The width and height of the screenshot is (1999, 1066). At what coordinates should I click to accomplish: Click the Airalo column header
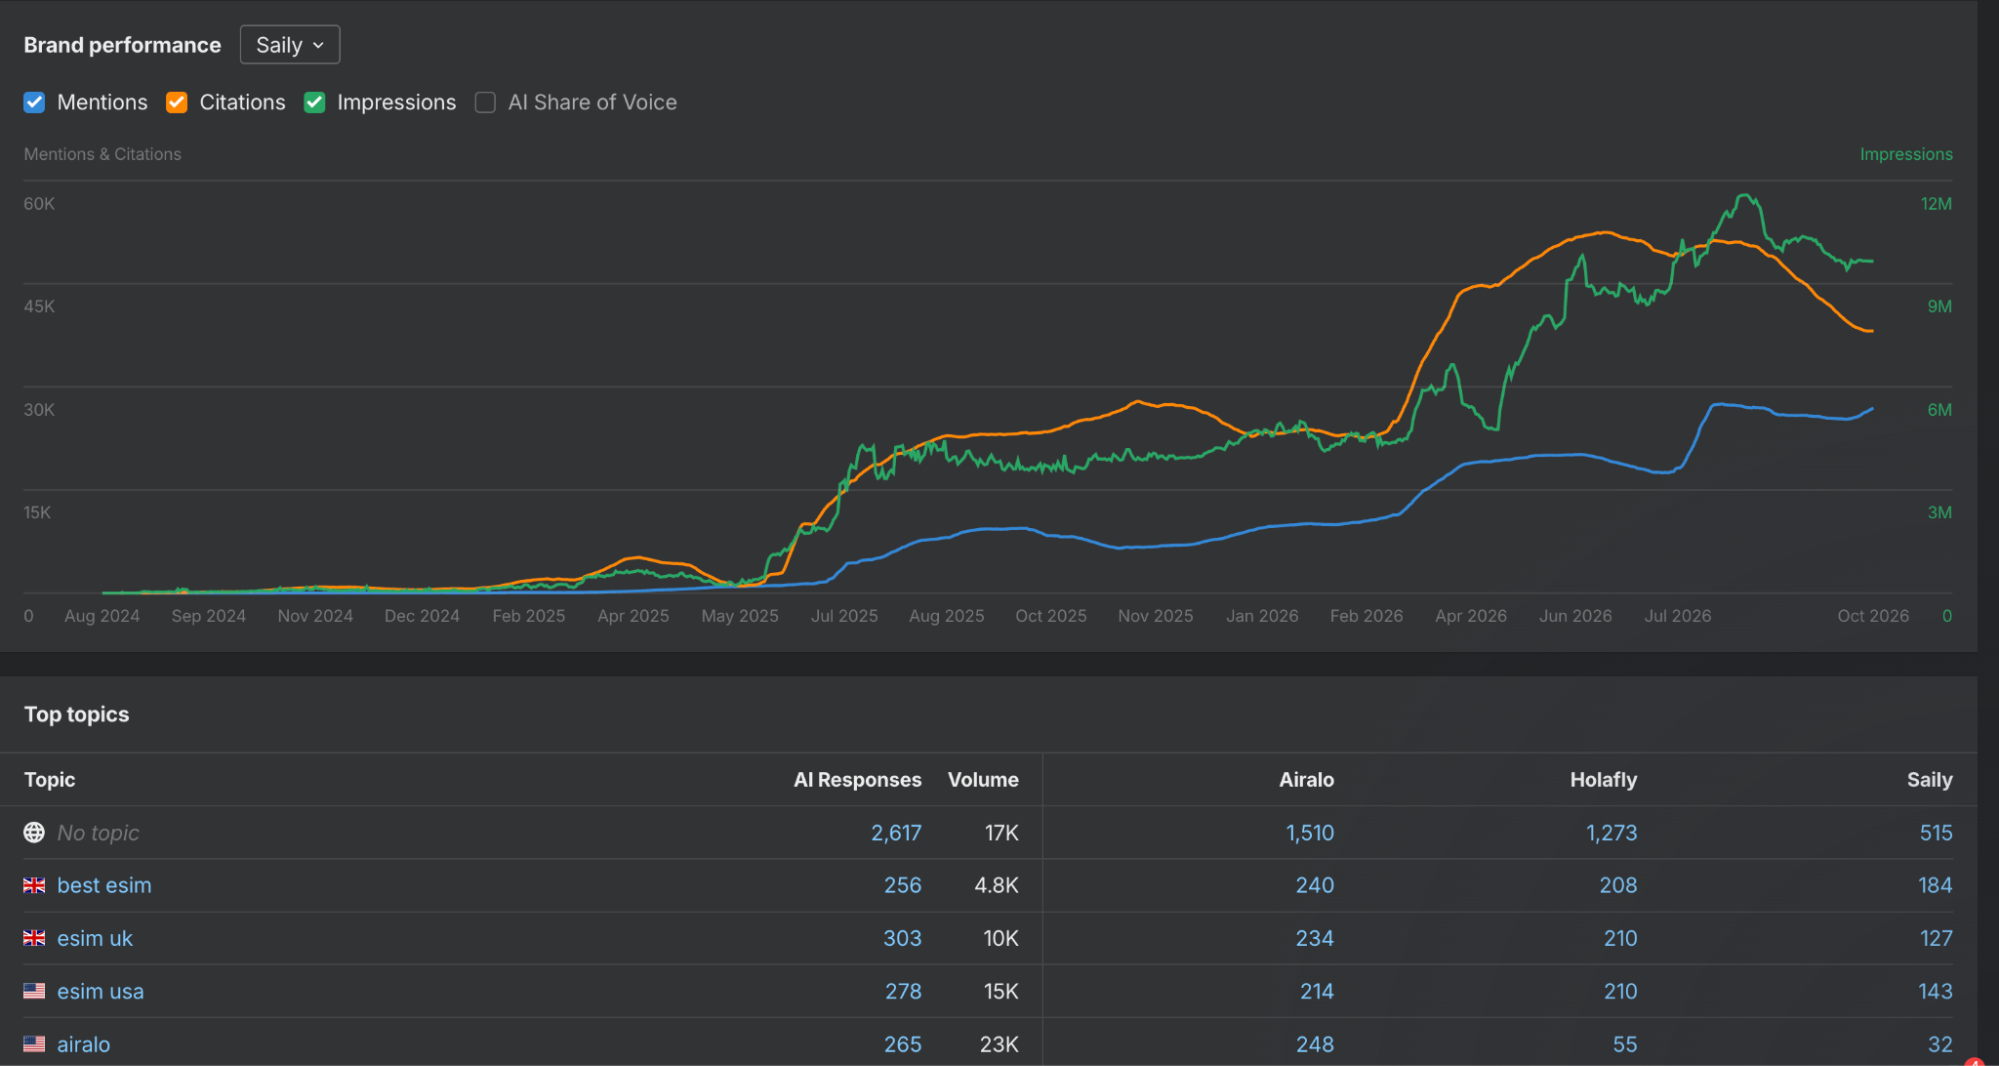[1306, 780]
